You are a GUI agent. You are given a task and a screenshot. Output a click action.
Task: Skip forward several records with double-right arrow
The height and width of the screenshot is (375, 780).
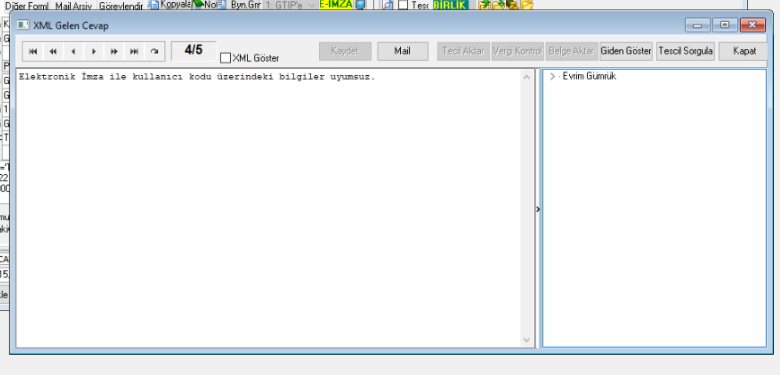[114, 52]
